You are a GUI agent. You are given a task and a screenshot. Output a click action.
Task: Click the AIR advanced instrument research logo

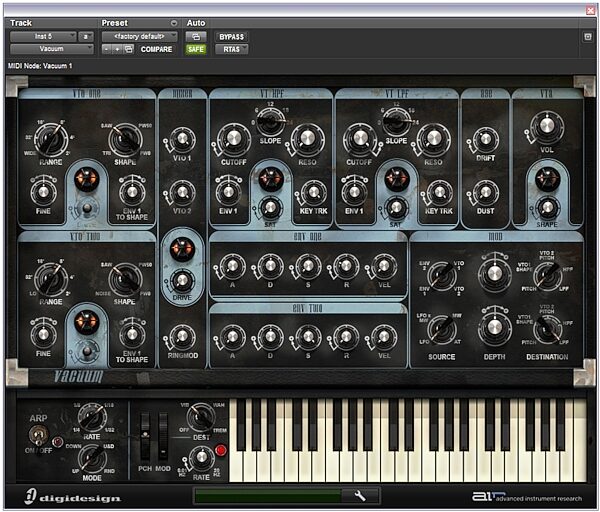click(527, 497)
